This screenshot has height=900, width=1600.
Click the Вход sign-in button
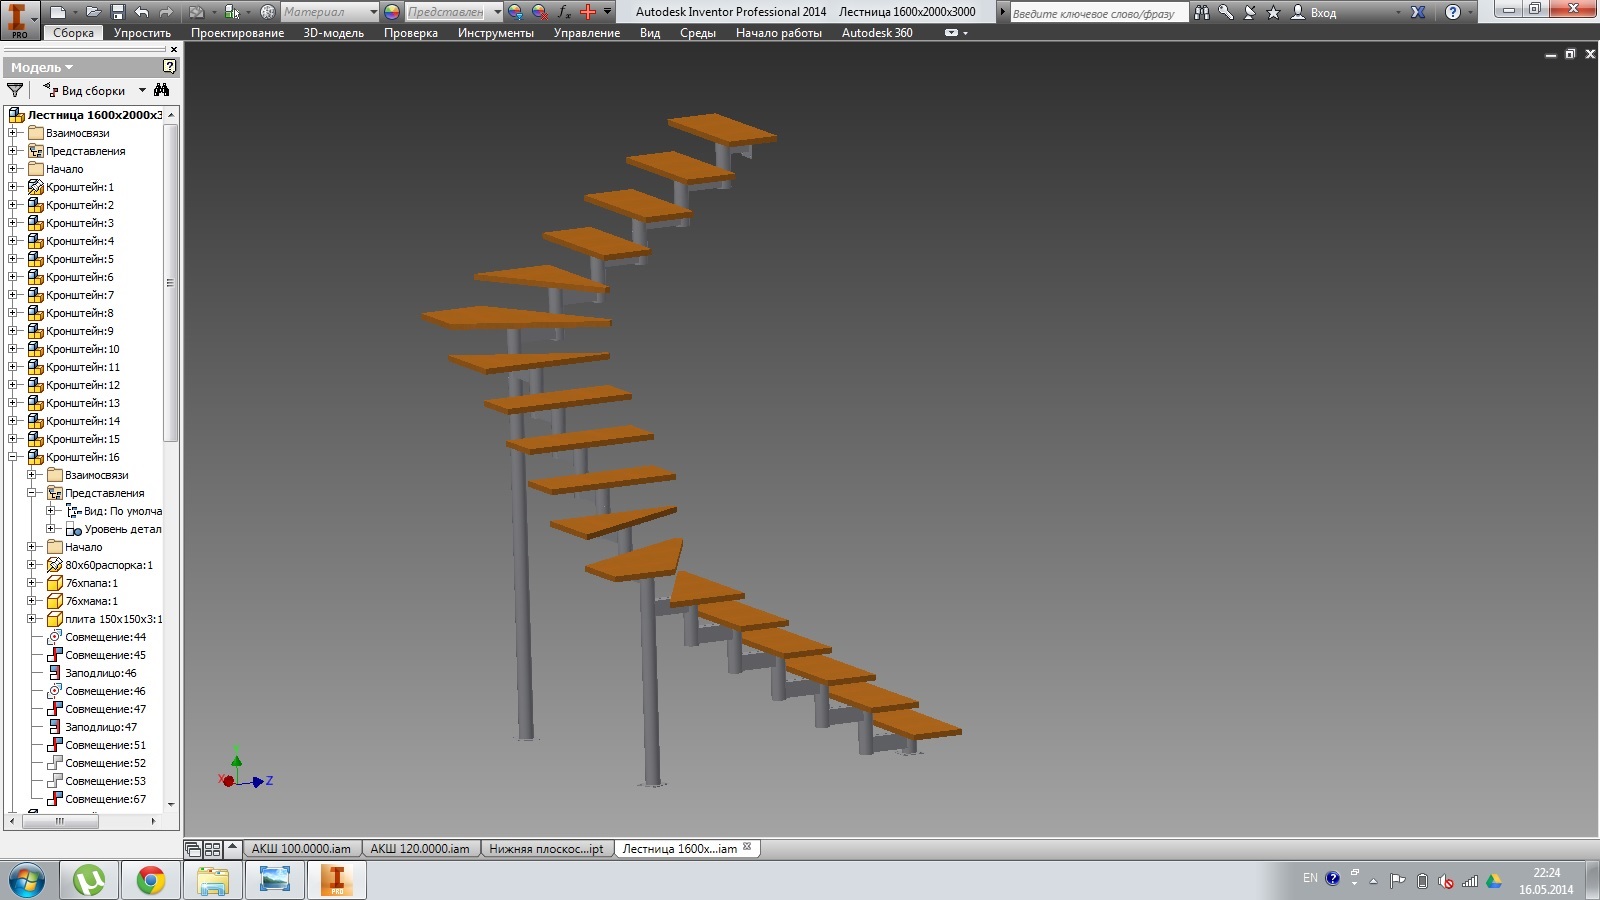1314,12
